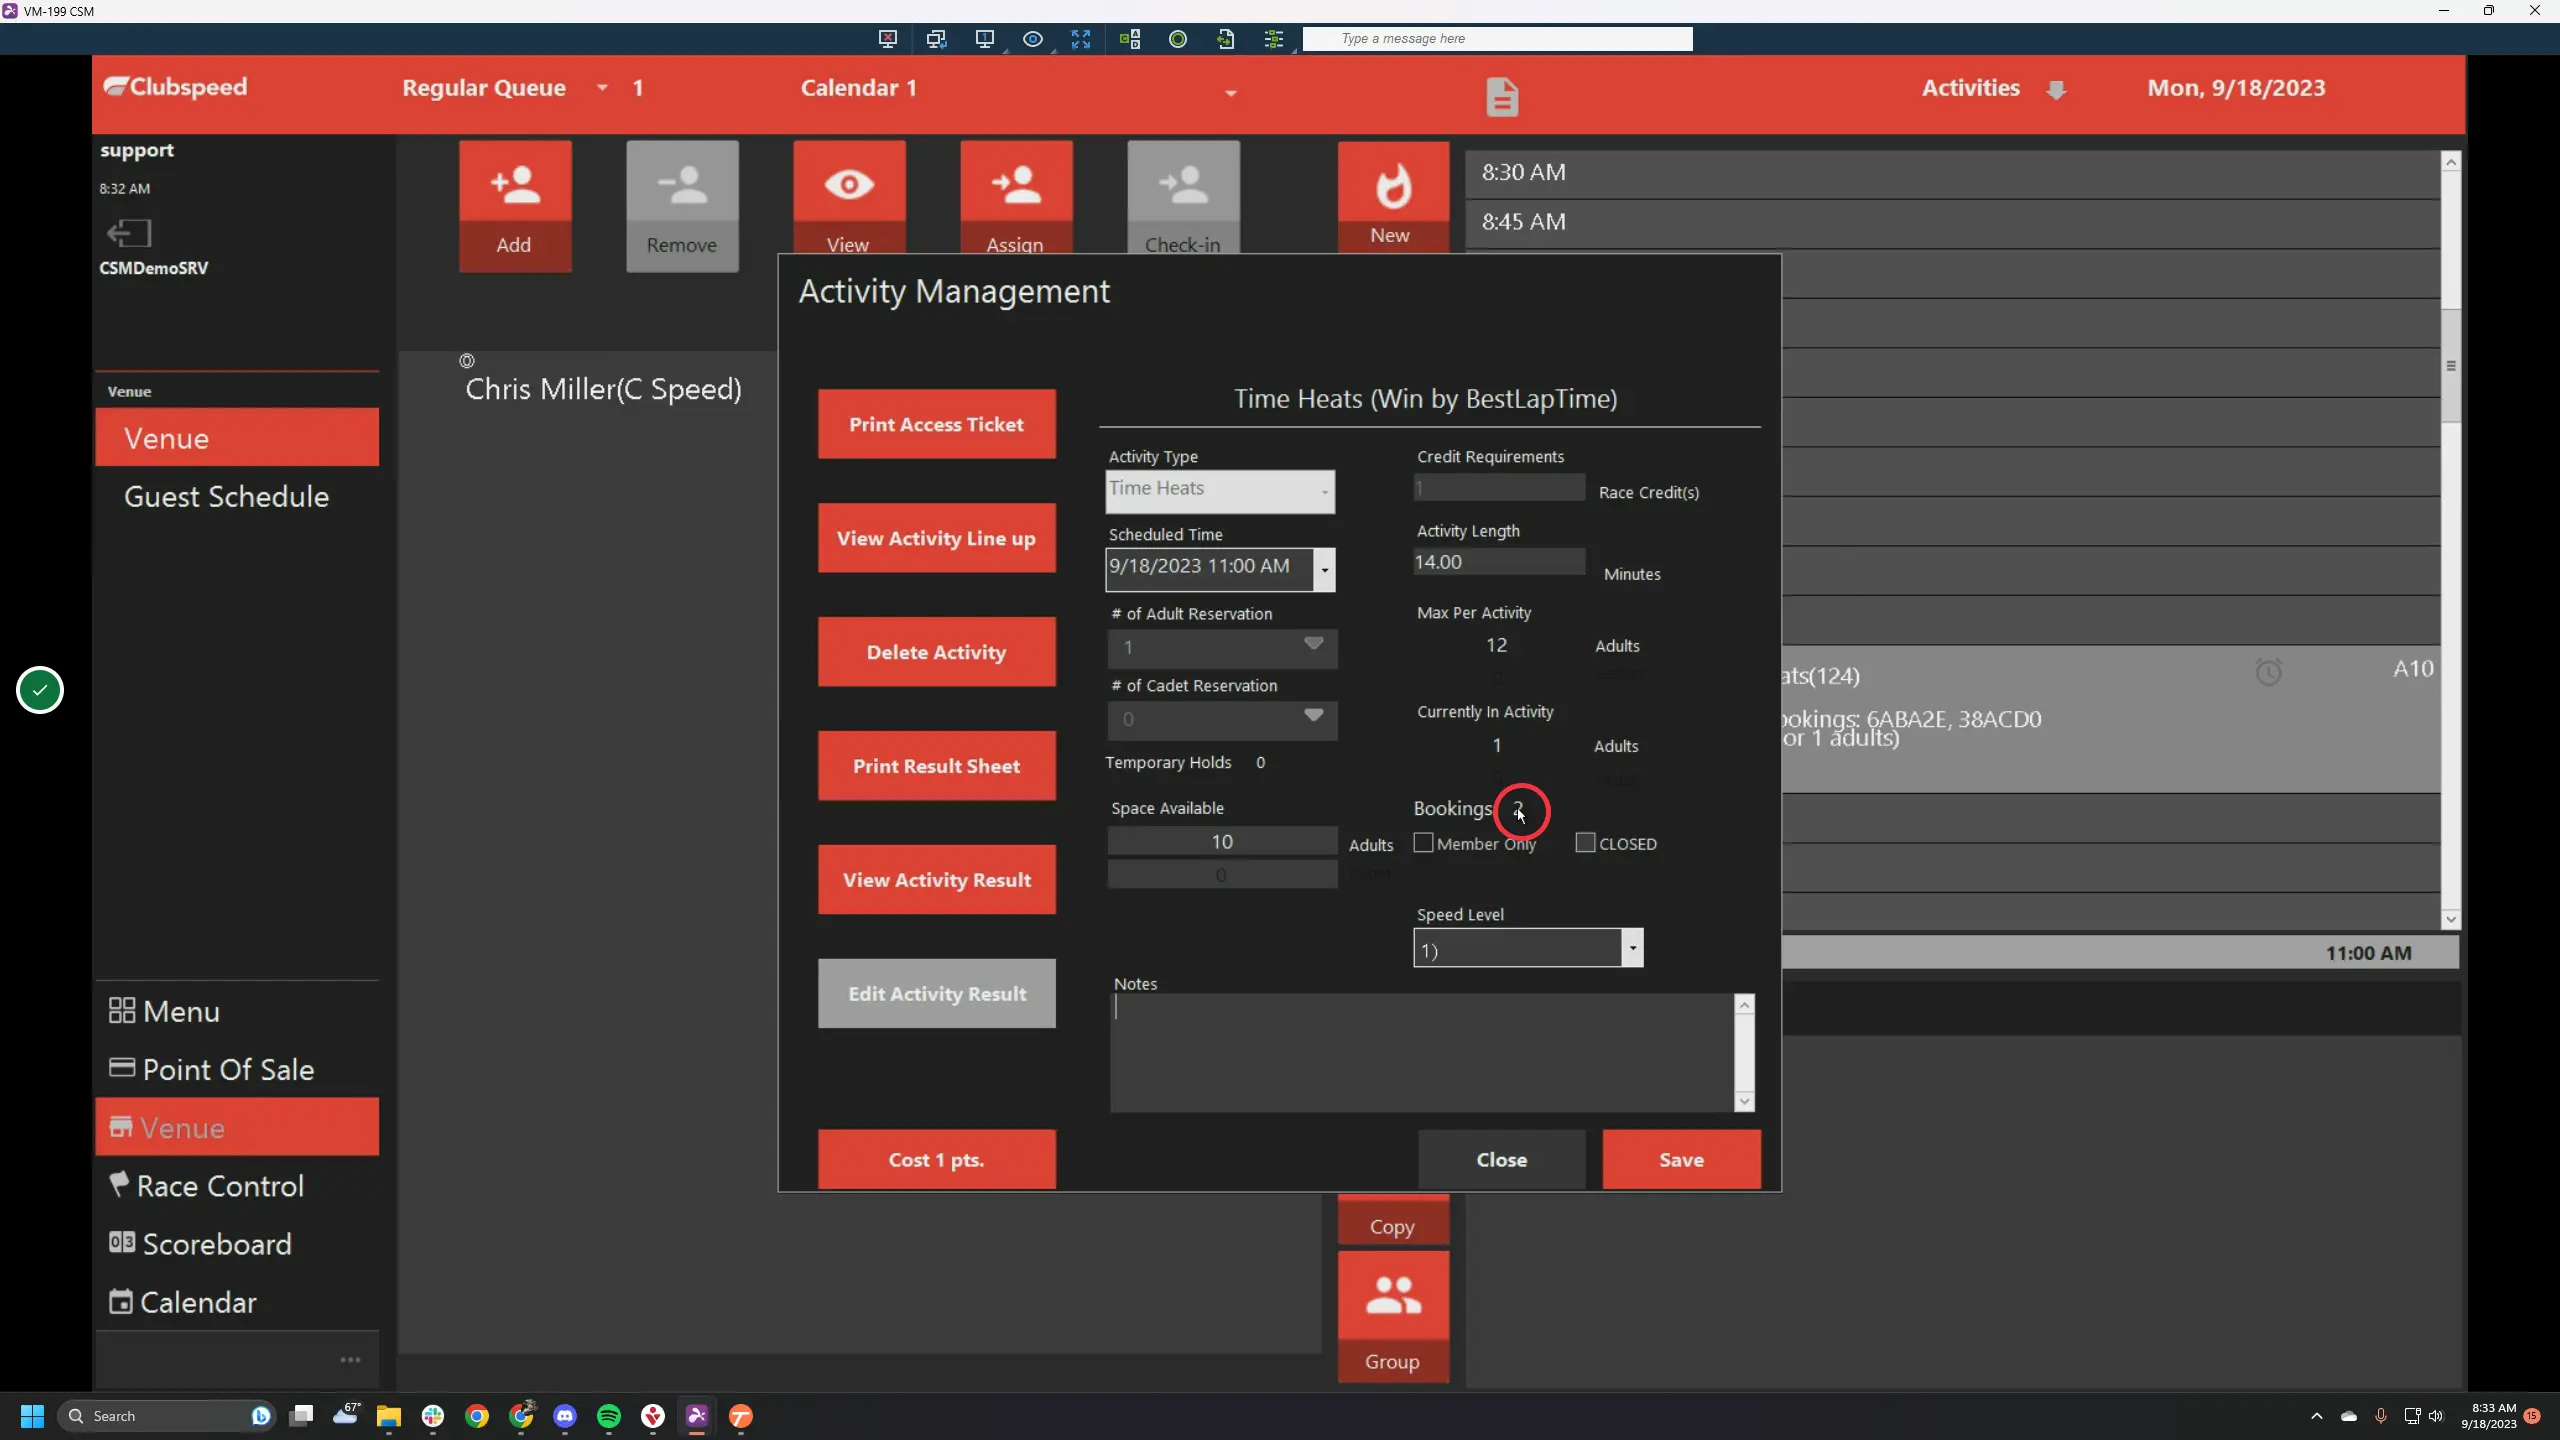
Task: Click inside the Notes text area
Action: [x=1422, y=1052]
